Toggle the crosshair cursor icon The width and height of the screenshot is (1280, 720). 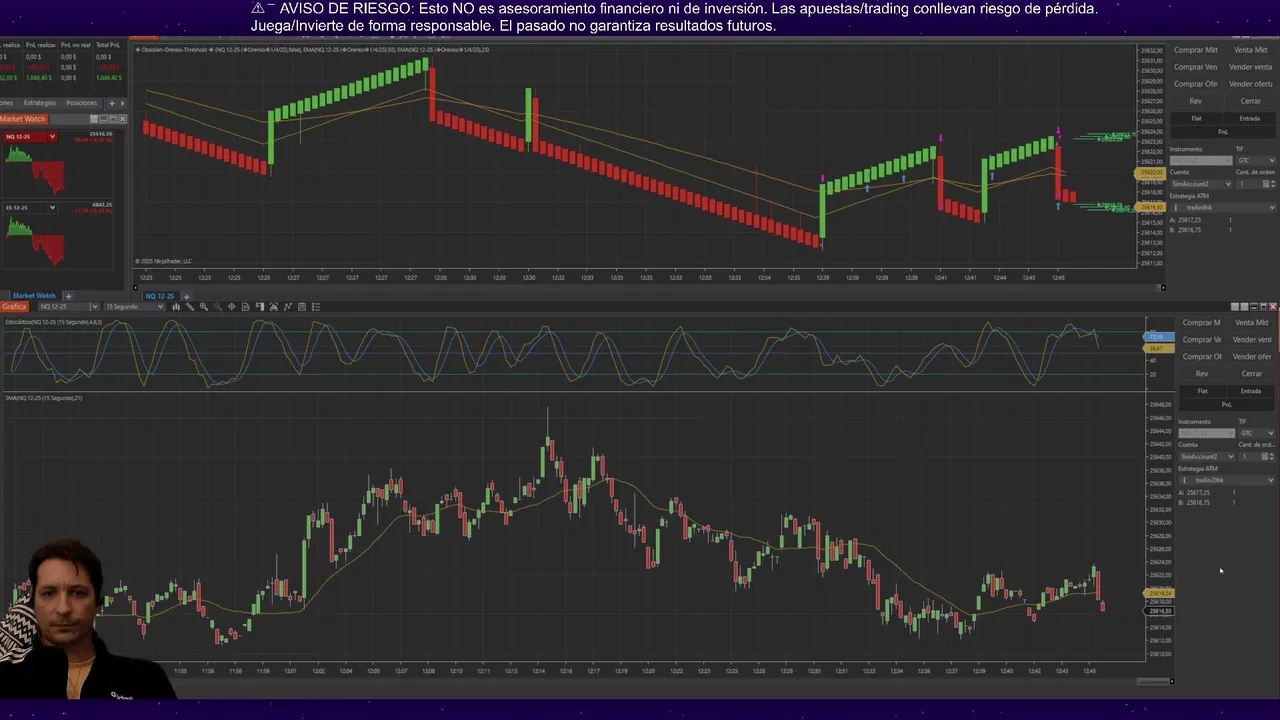pos(232,307)
